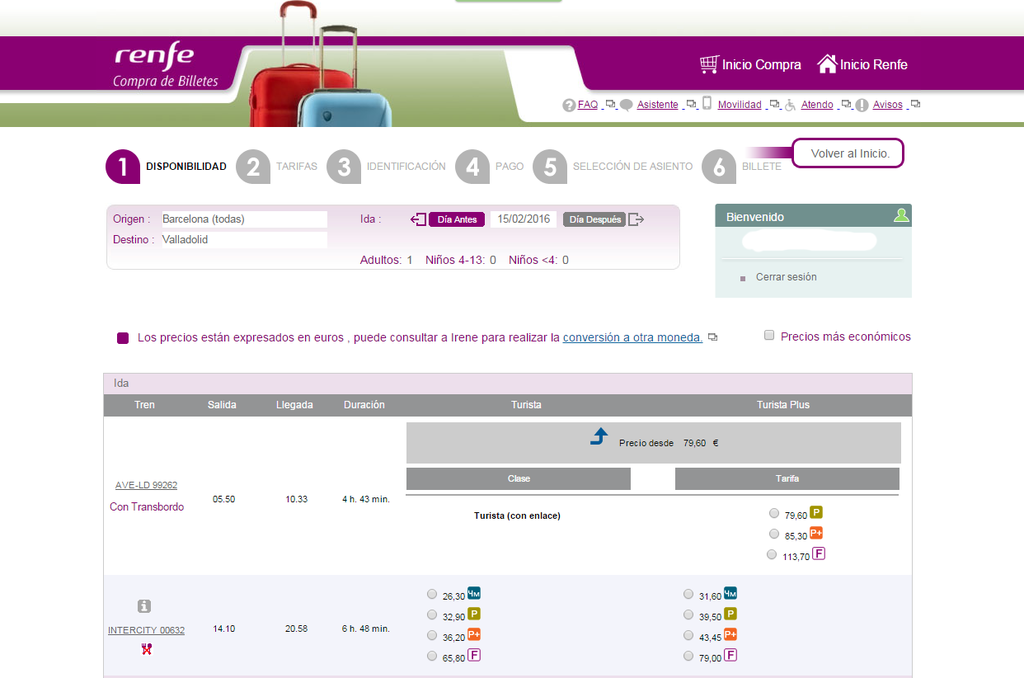Click the Día Antes button
The width and height of the screenshot is (1024, 678).
(x=457, y=219)
